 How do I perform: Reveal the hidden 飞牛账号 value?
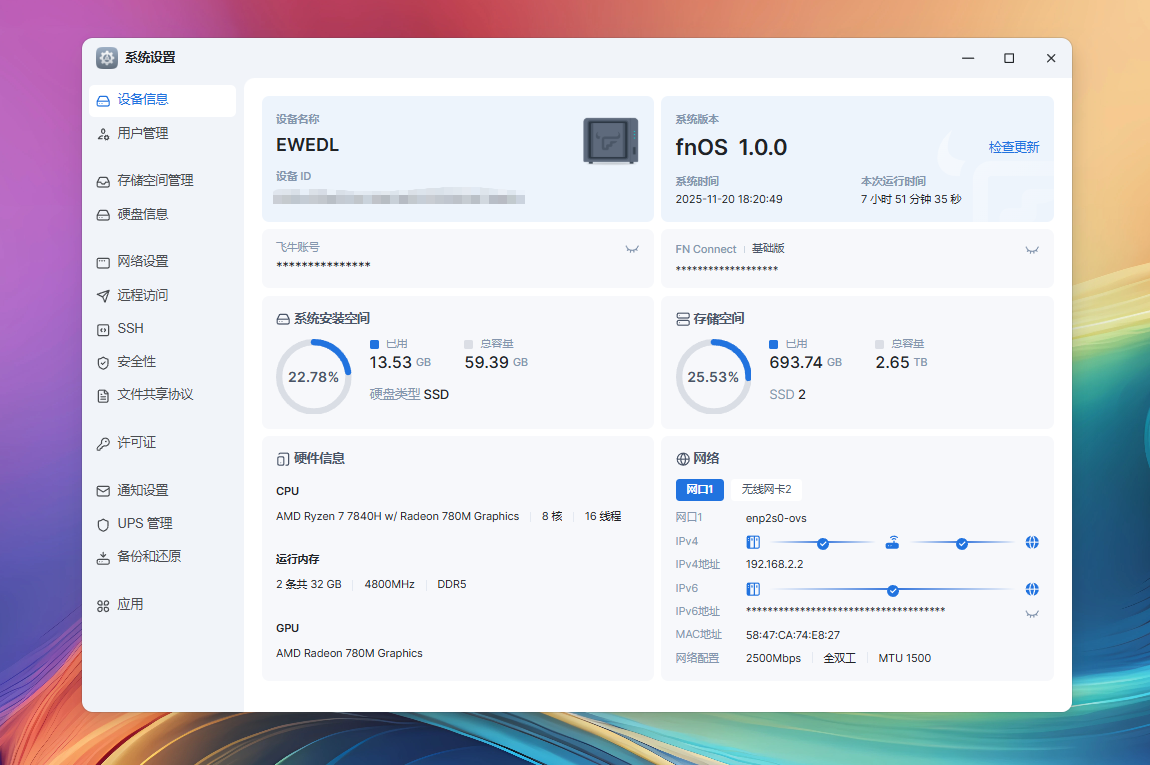coord(632,249)
